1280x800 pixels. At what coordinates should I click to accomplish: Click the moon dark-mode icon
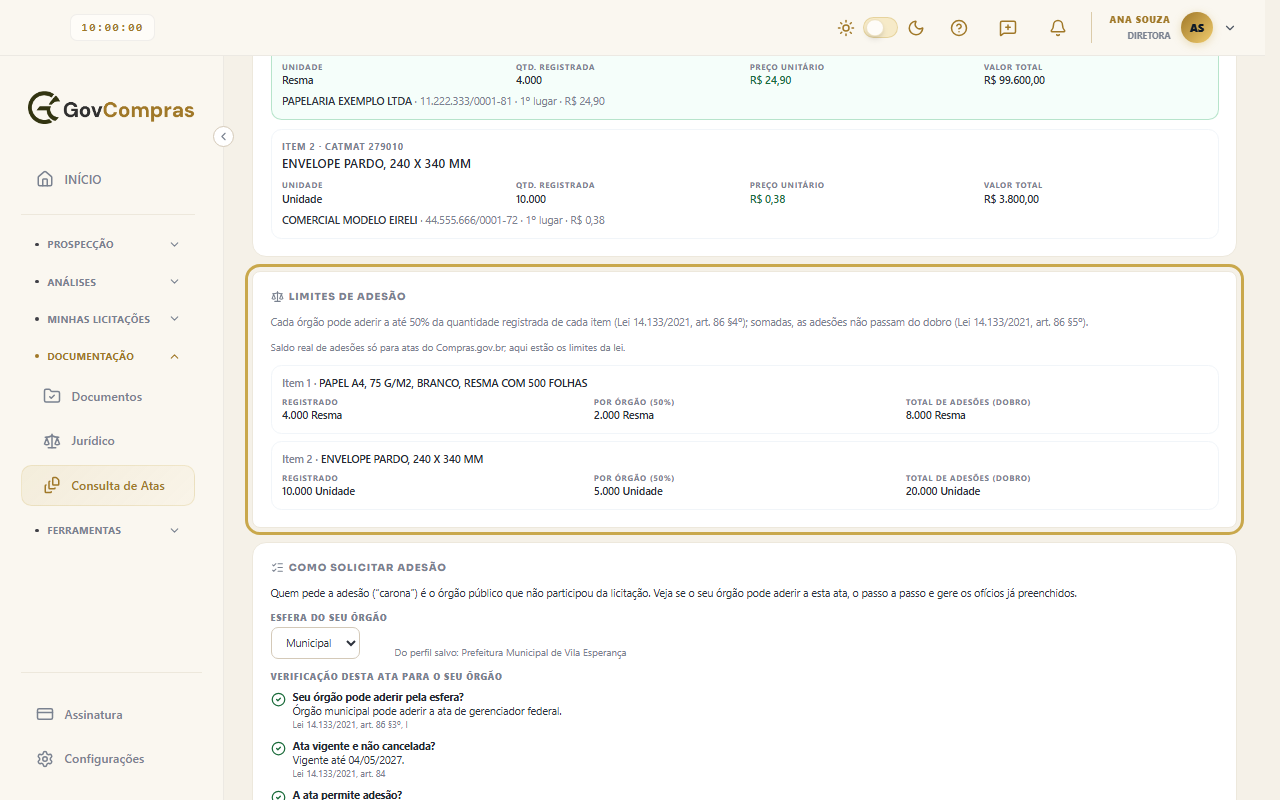(x=916, y=28)
